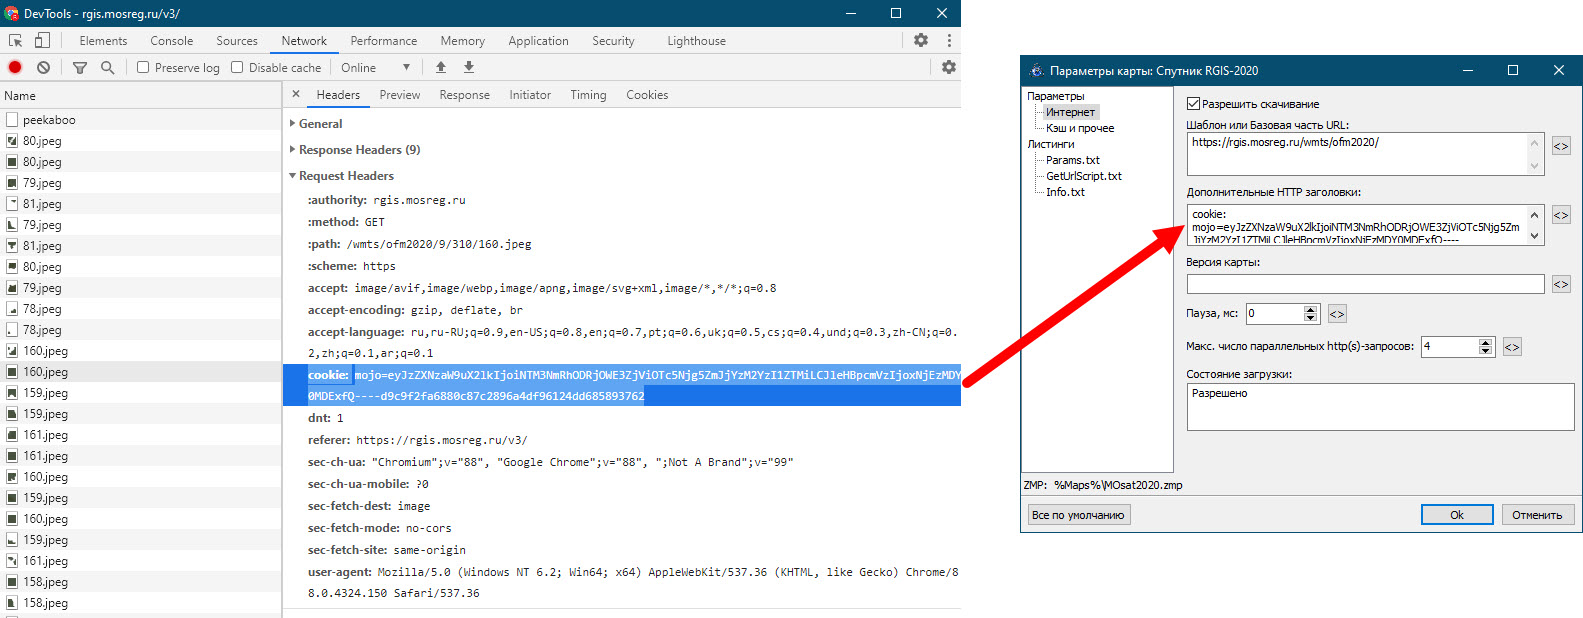Click the inspect element picker icon
This screenshot has width=1583, height=618.
[16, 41]
